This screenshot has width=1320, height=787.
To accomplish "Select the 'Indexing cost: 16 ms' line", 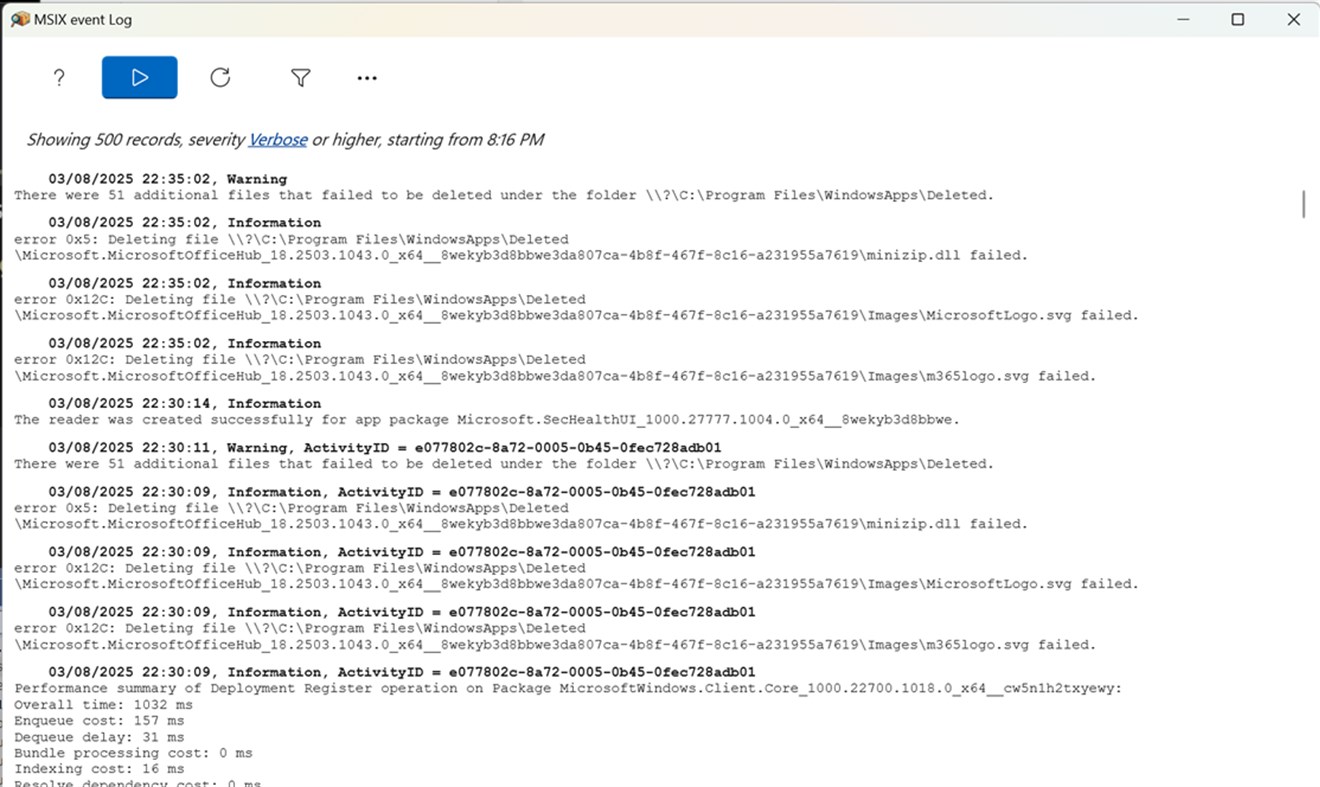I will click(x=99, y=769).
